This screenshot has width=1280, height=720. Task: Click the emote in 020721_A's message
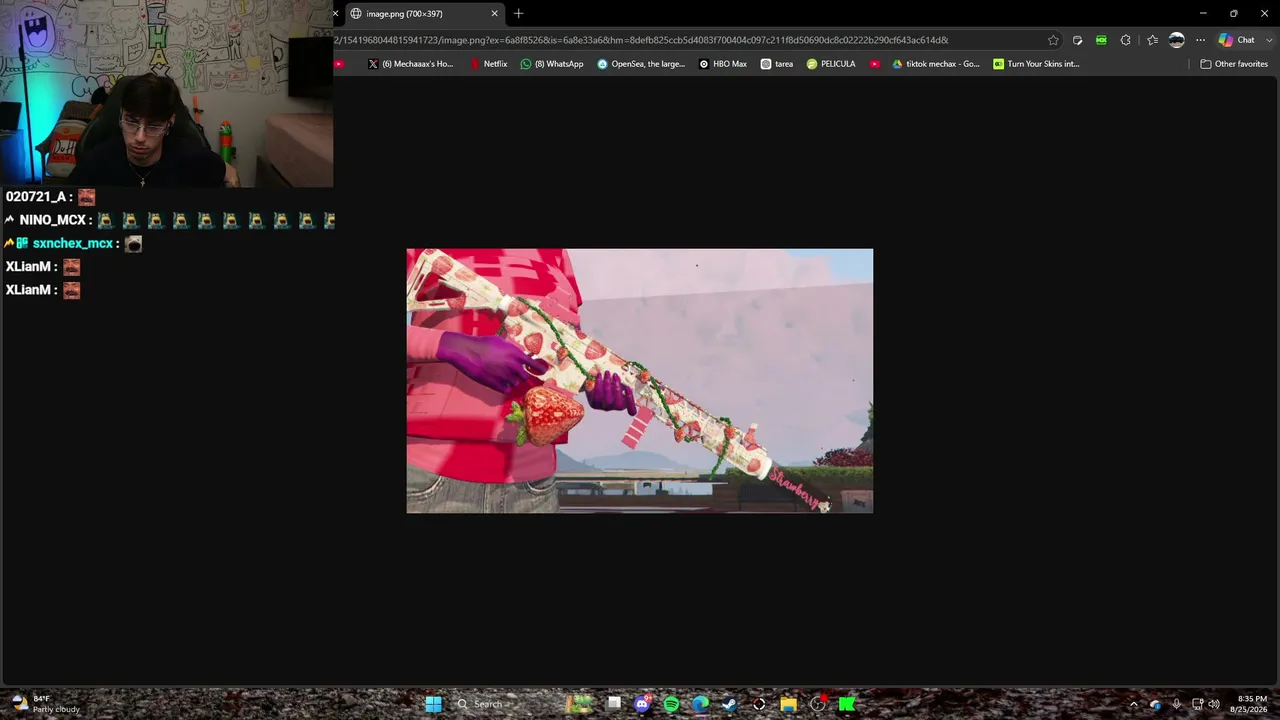tap(87, 197)
